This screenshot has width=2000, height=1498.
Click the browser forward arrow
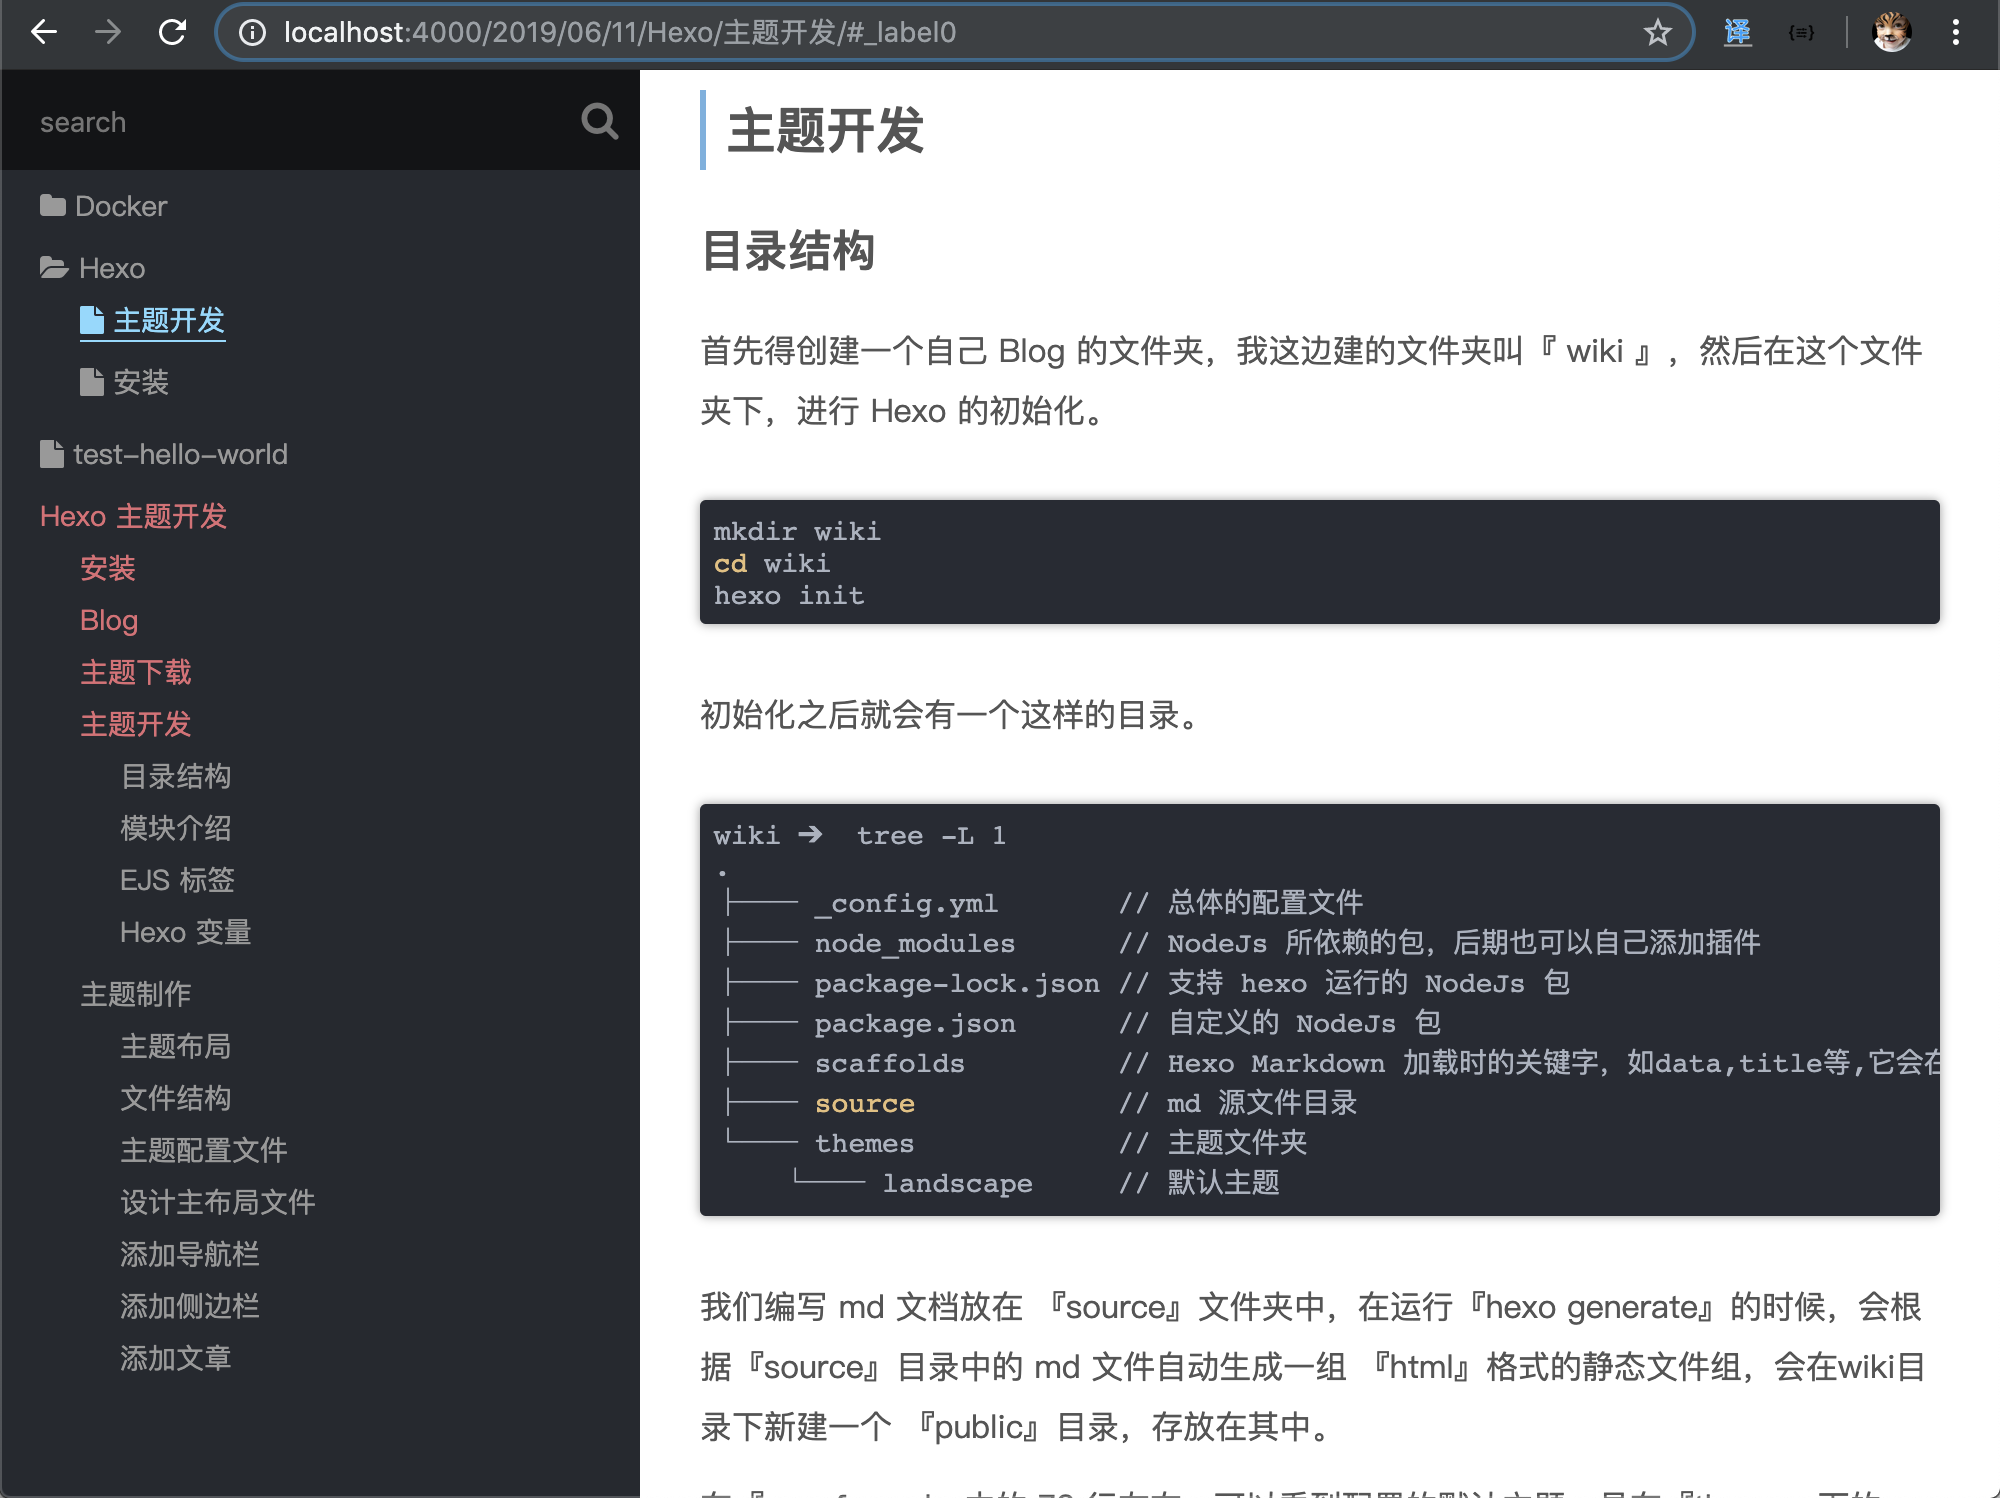108,32
